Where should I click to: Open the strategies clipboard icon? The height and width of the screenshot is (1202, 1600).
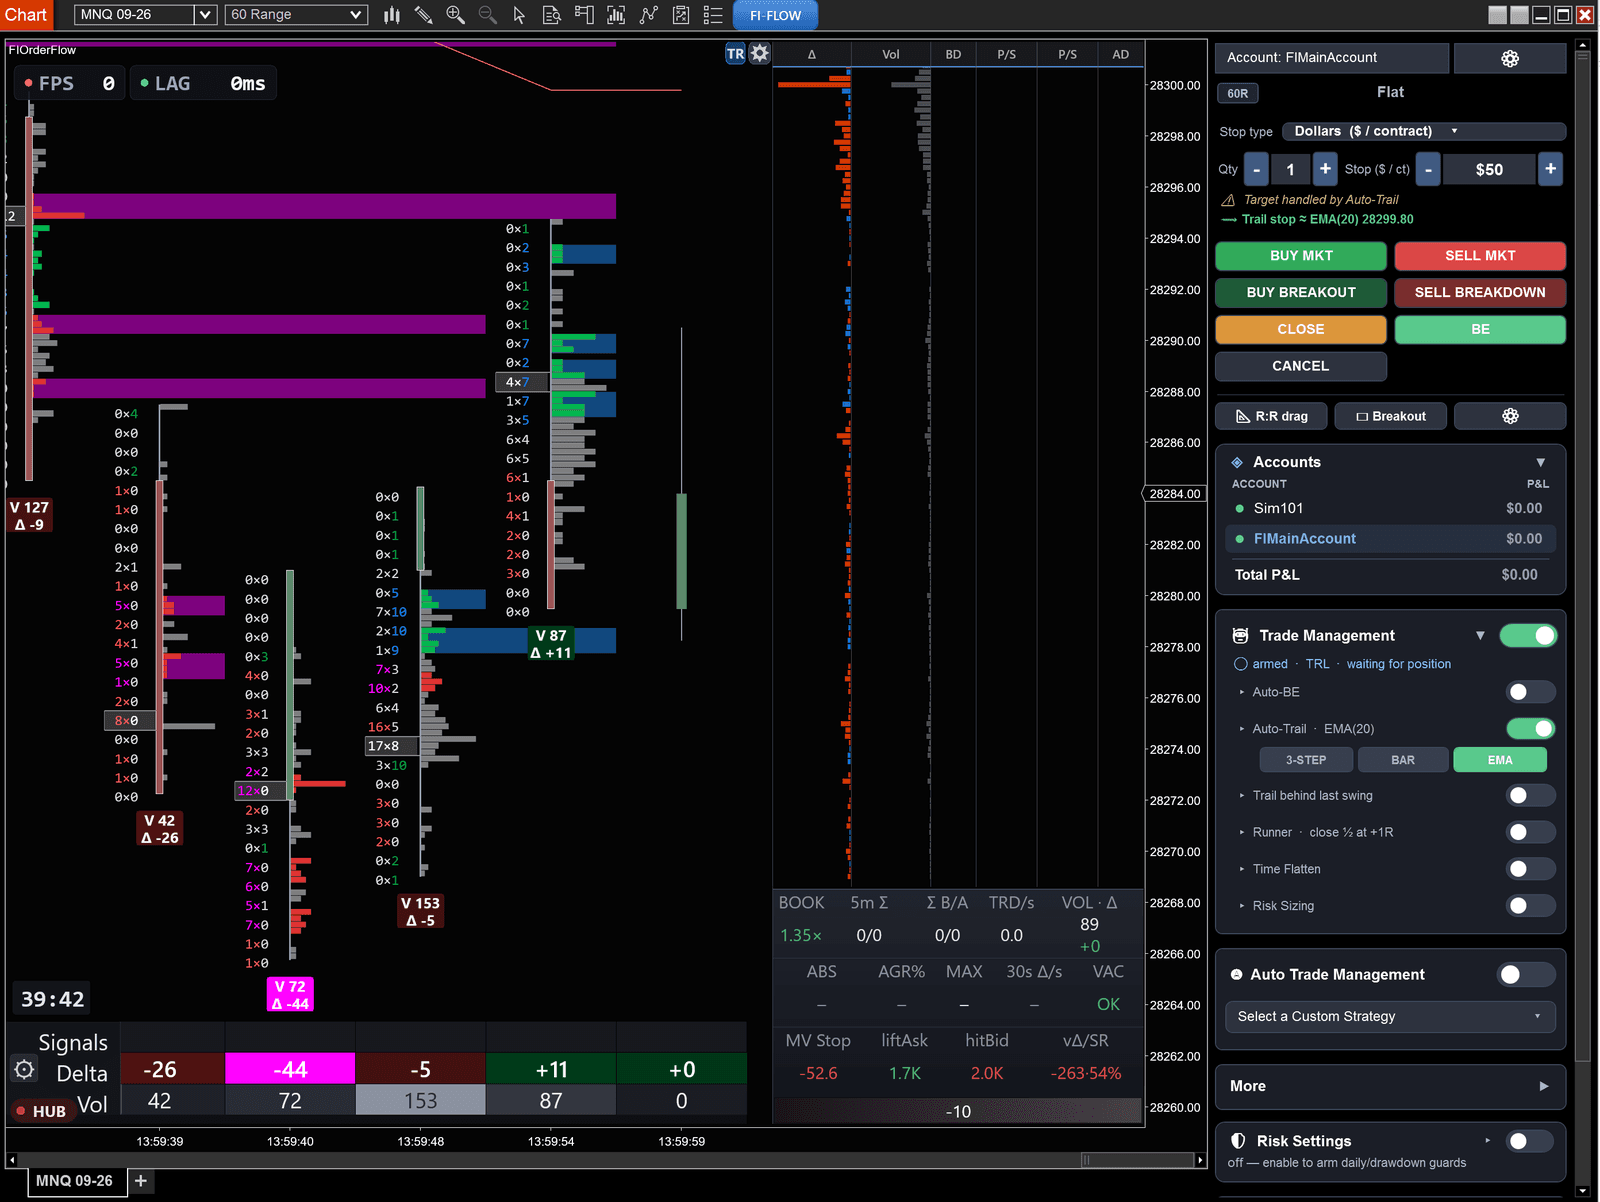coord(681,14)
